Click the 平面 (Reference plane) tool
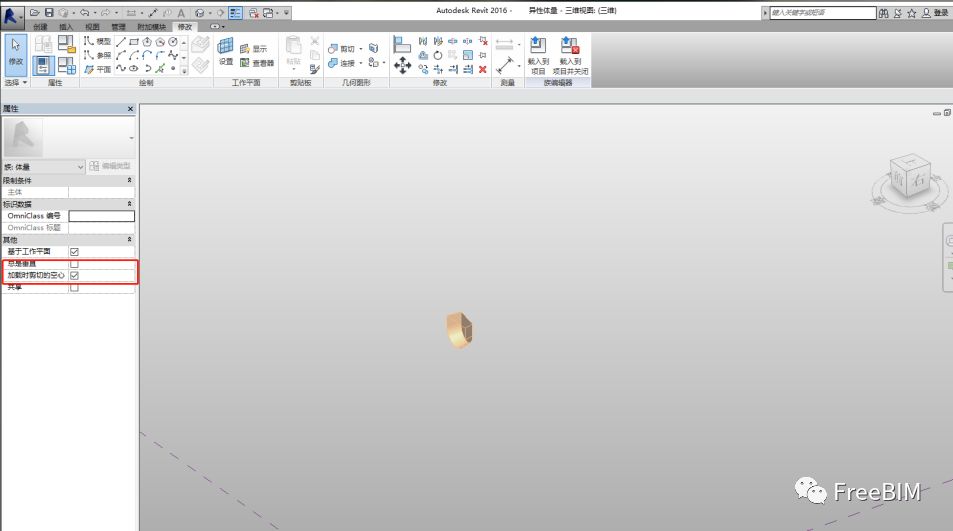953x531 pixels. pos(97,69)
